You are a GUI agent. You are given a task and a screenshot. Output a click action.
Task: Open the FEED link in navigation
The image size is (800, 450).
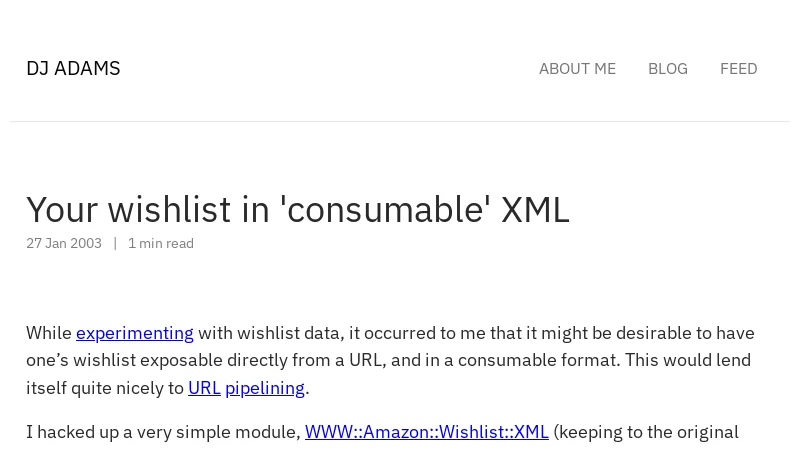(738, 69)
